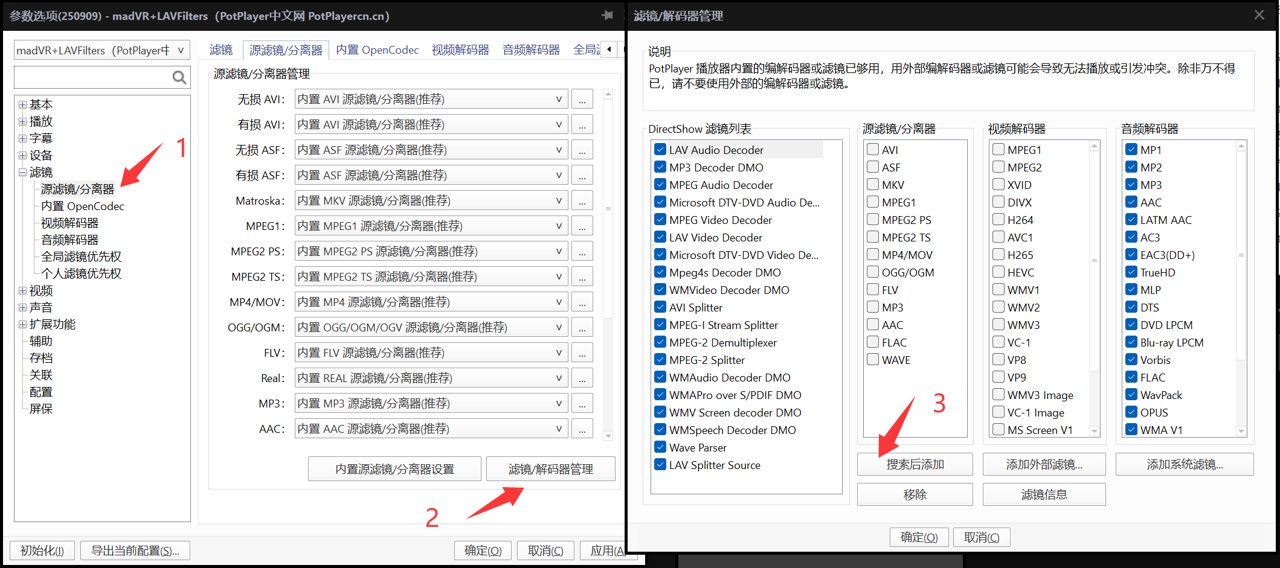This screenshot has height=568, width=1280.
Task: Switch to 内置 OpenCodec tab
Action: [375, 50]
